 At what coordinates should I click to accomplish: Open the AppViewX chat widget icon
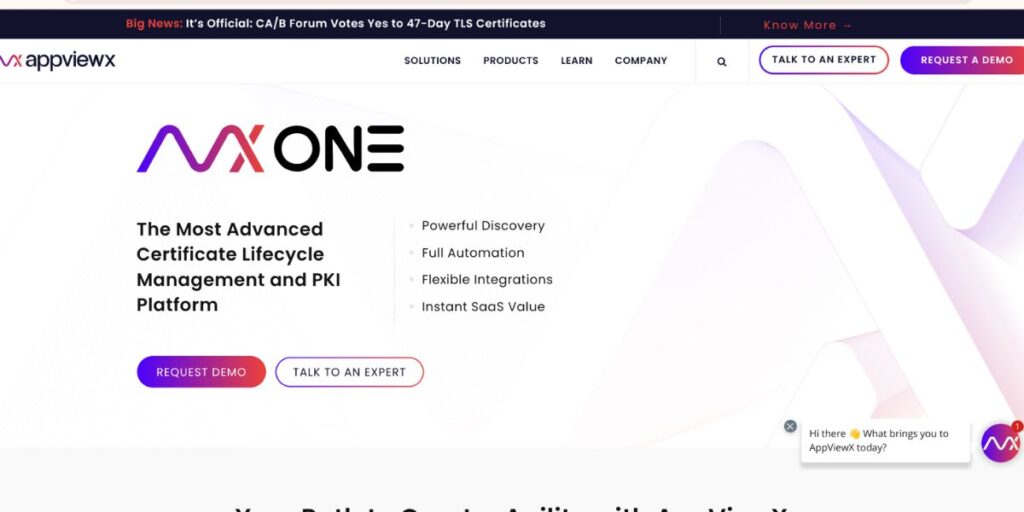pyautogui.click(x=1000, y=442)
